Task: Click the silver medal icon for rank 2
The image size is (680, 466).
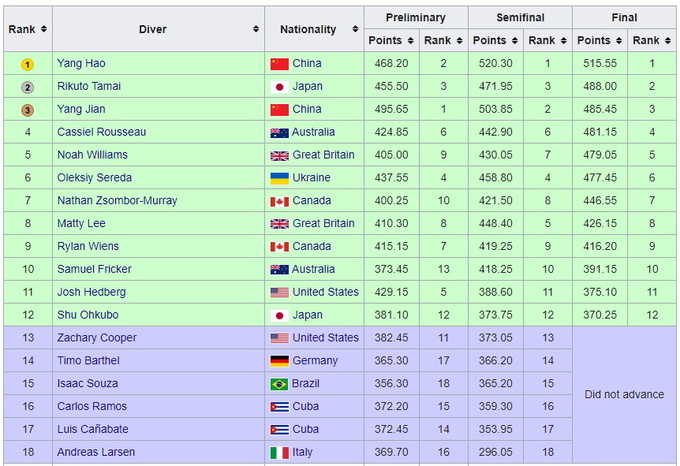Action: point(27,87)
